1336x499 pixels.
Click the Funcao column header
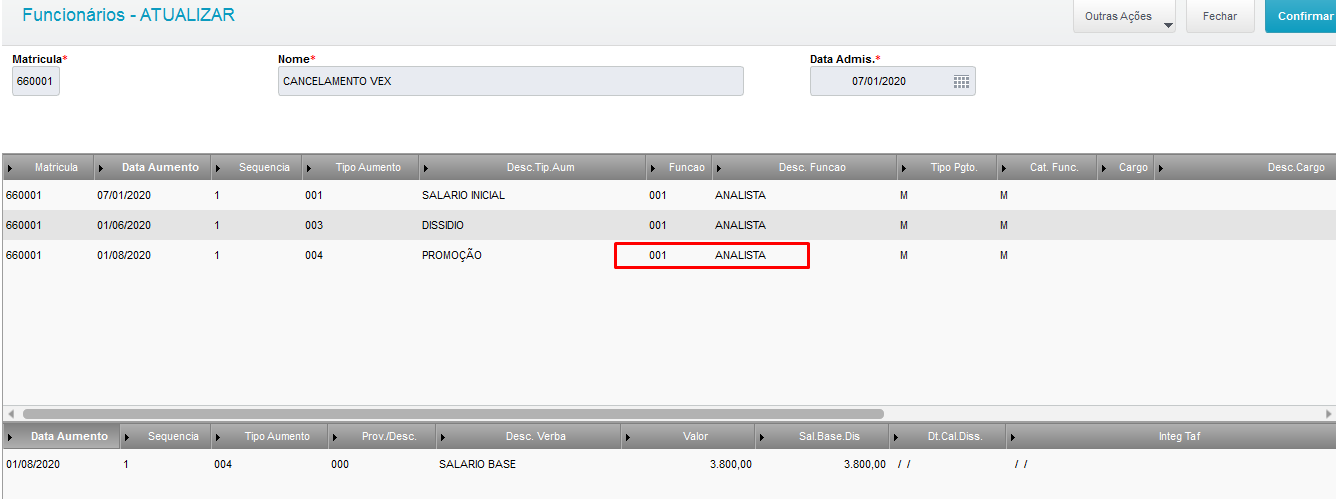coord(678,167)
